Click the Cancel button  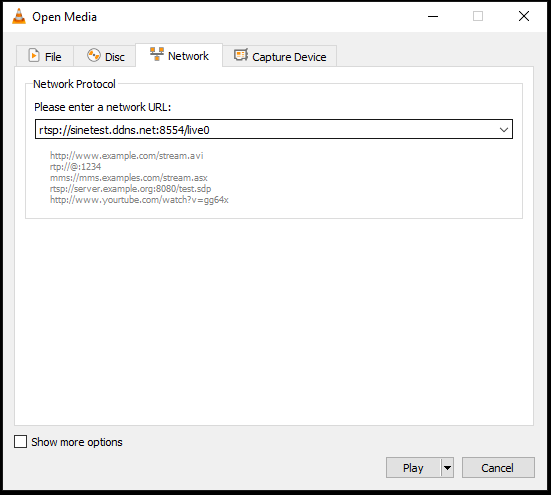[x=498, y=468]
